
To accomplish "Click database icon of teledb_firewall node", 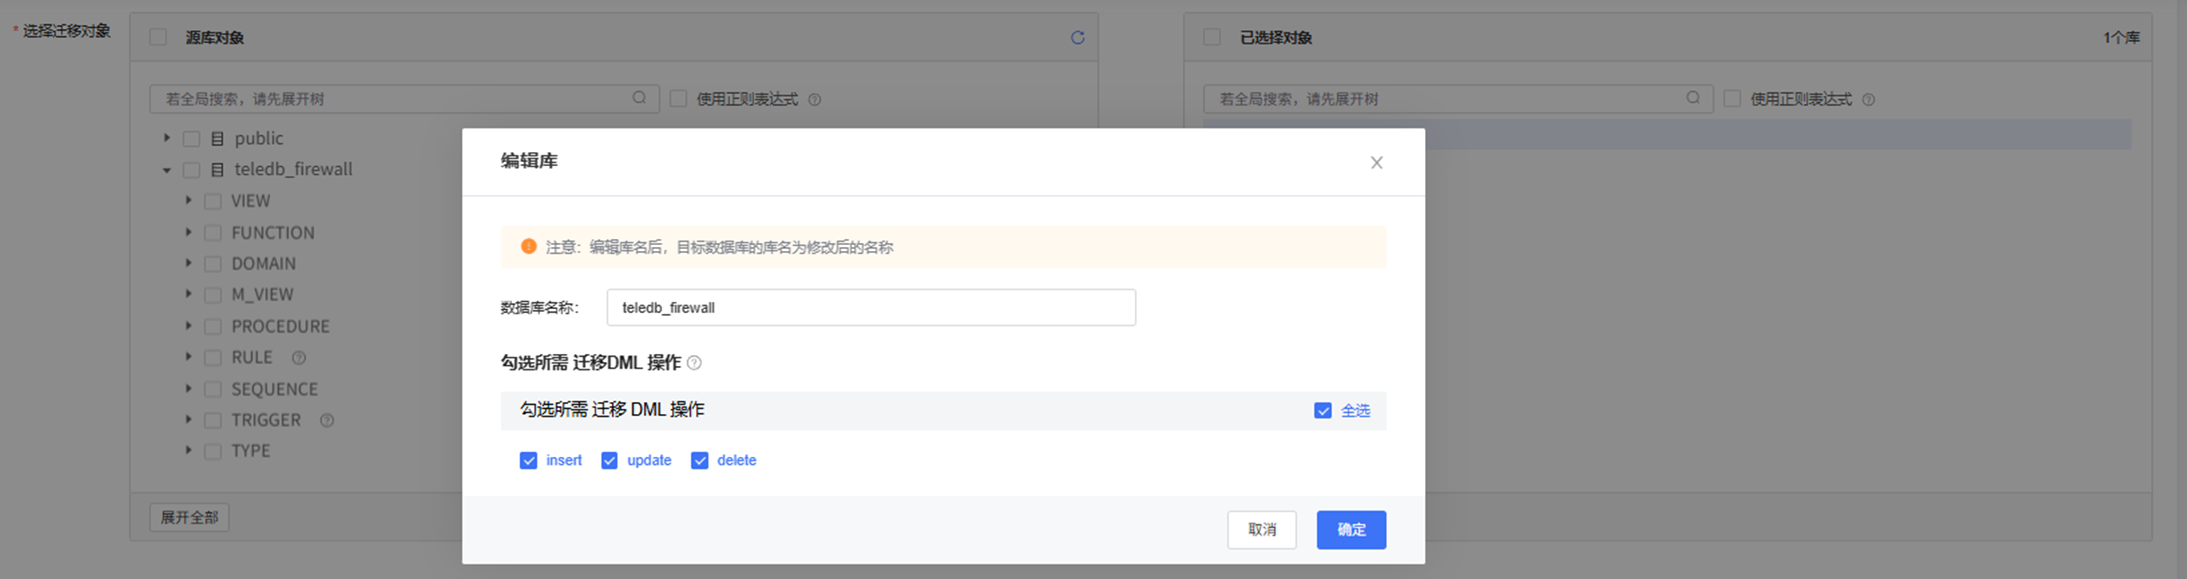I will click(217, 170).
